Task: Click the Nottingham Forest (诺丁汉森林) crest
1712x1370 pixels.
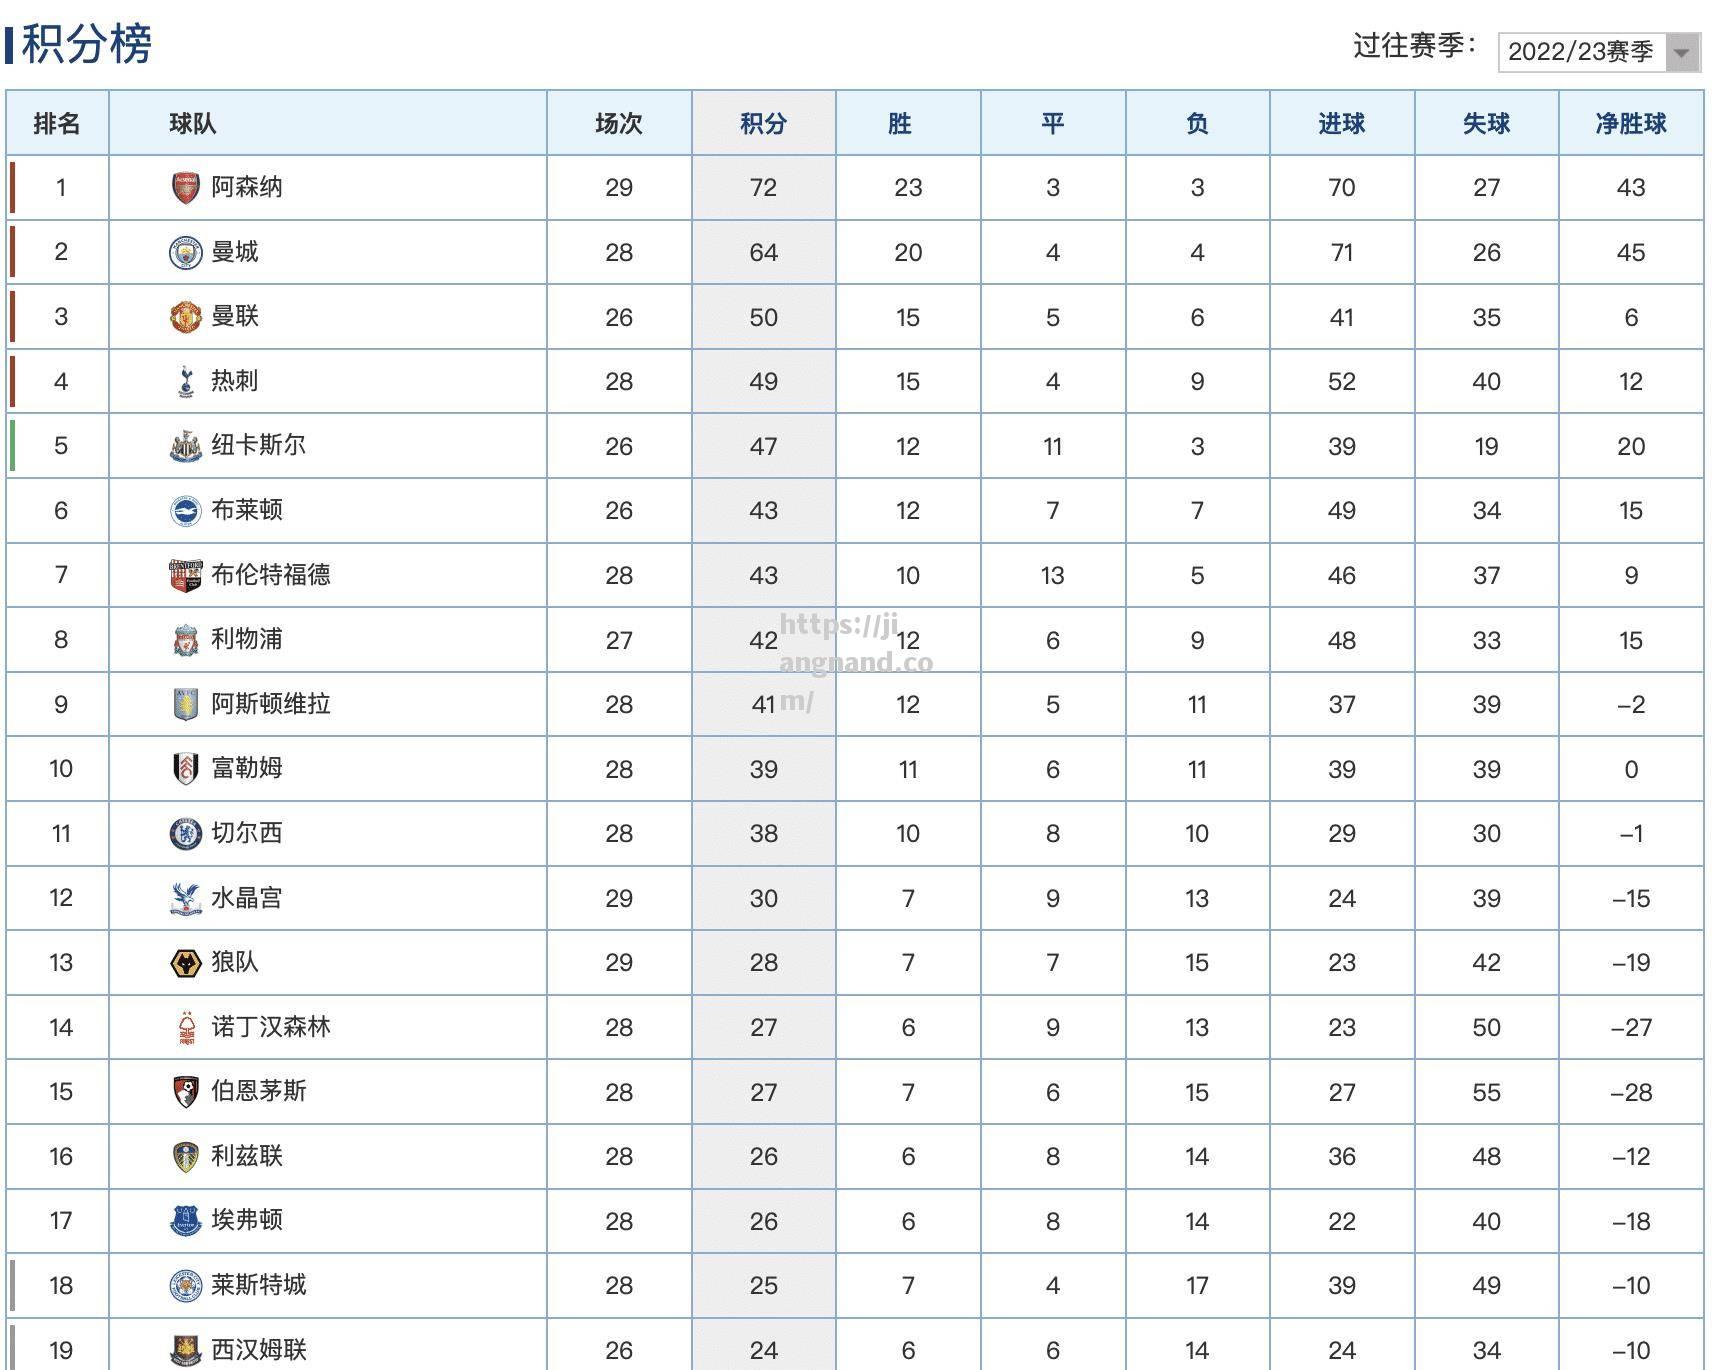Action: click(x=186, y=1027)
